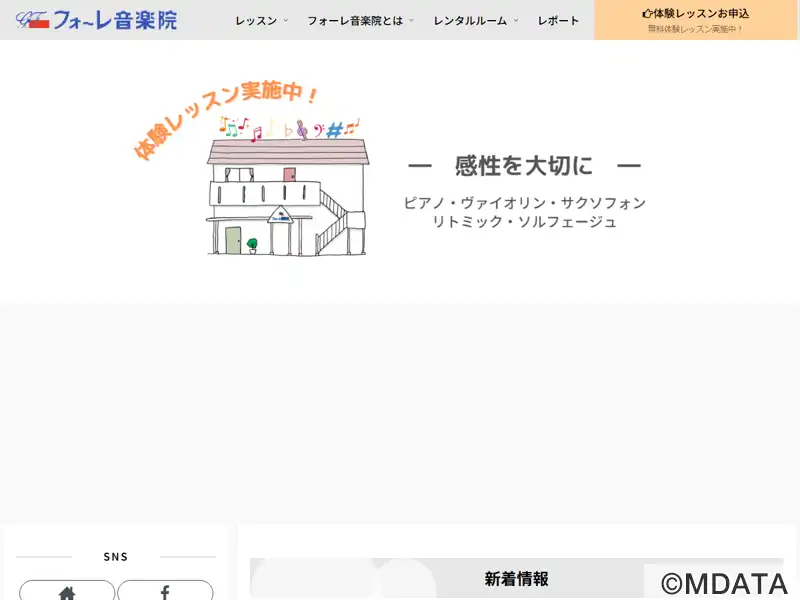Open the Facebook icon button under SNS

[x=165, y=590]
